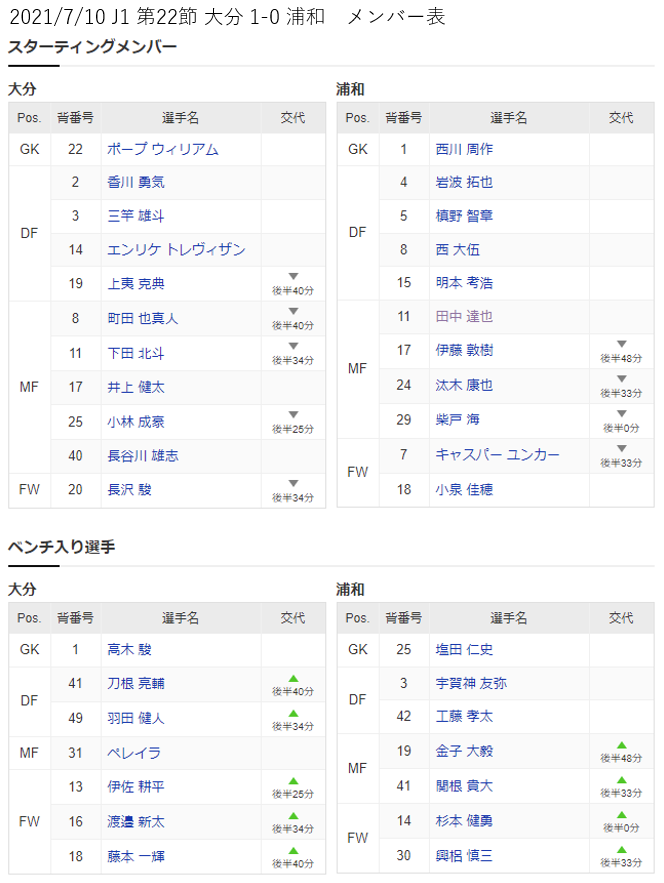Open player page for ポープ ウィリアム
The width and height of the screenshot is (664, 883).
pos(163,149)
